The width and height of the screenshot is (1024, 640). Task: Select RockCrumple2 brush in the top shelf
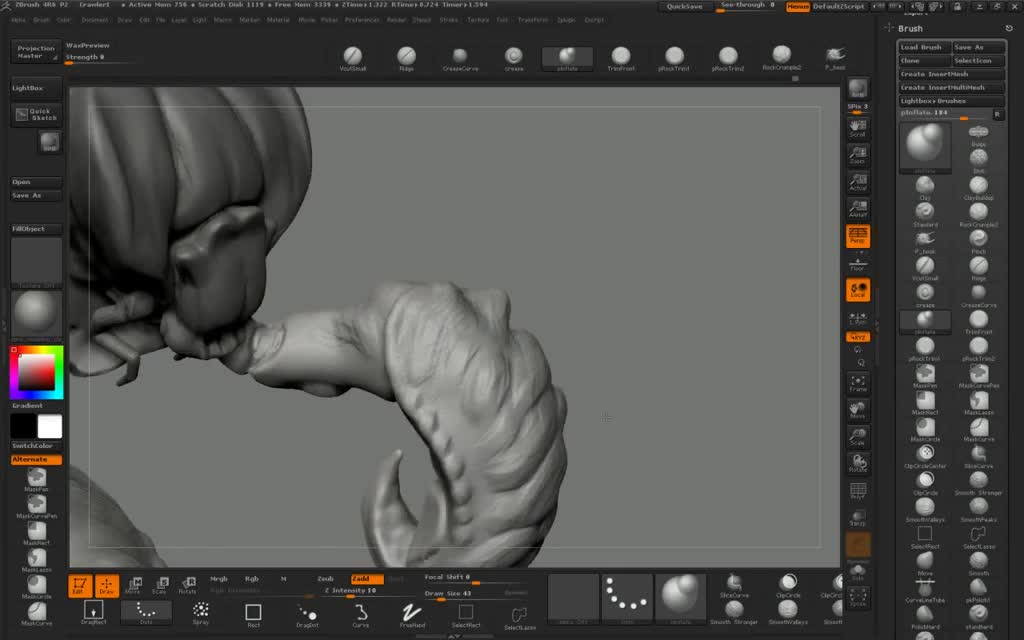click(x=781, y=57)
